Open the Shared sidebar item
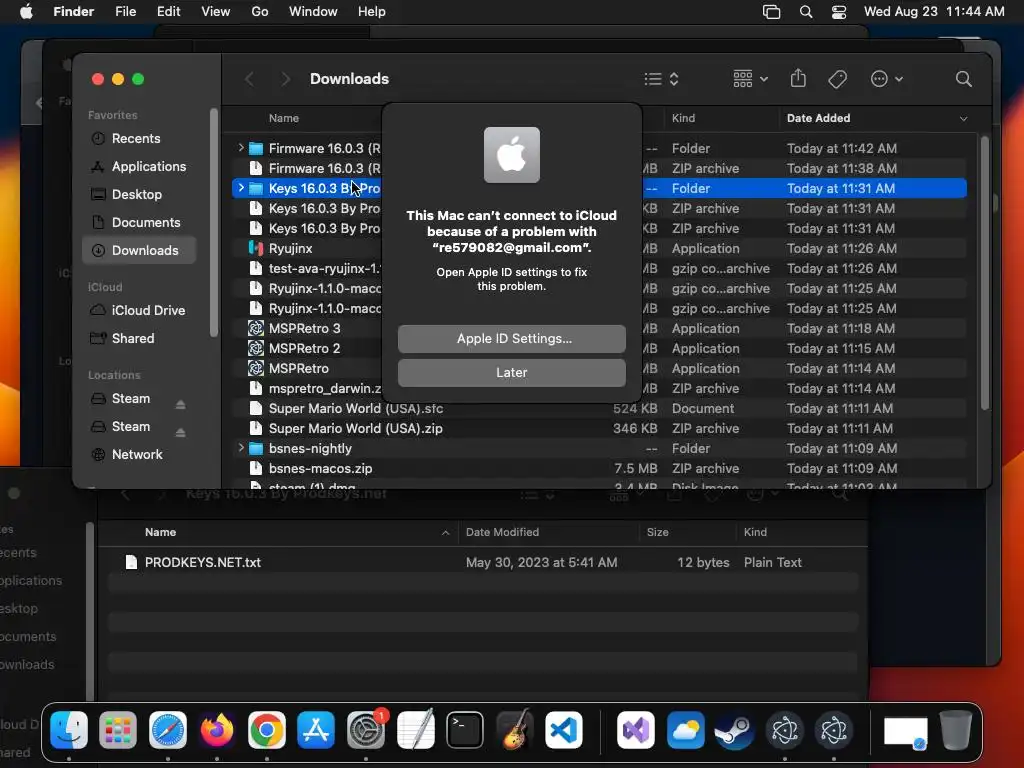1024x768 pixels. (133, 338)
